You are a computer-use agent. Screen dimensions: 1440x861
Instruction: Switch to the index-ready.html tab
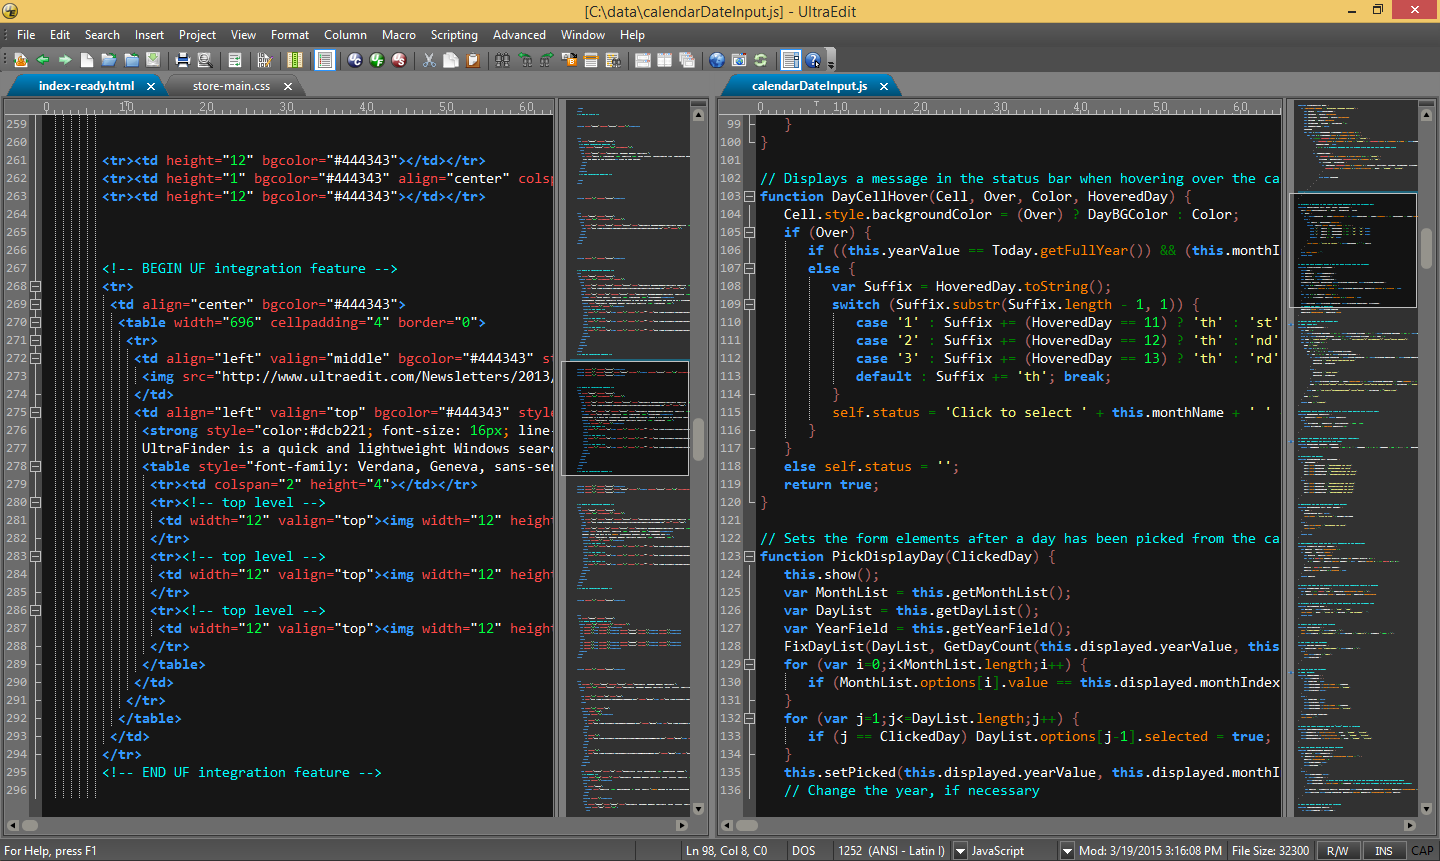tap(86, 86)
